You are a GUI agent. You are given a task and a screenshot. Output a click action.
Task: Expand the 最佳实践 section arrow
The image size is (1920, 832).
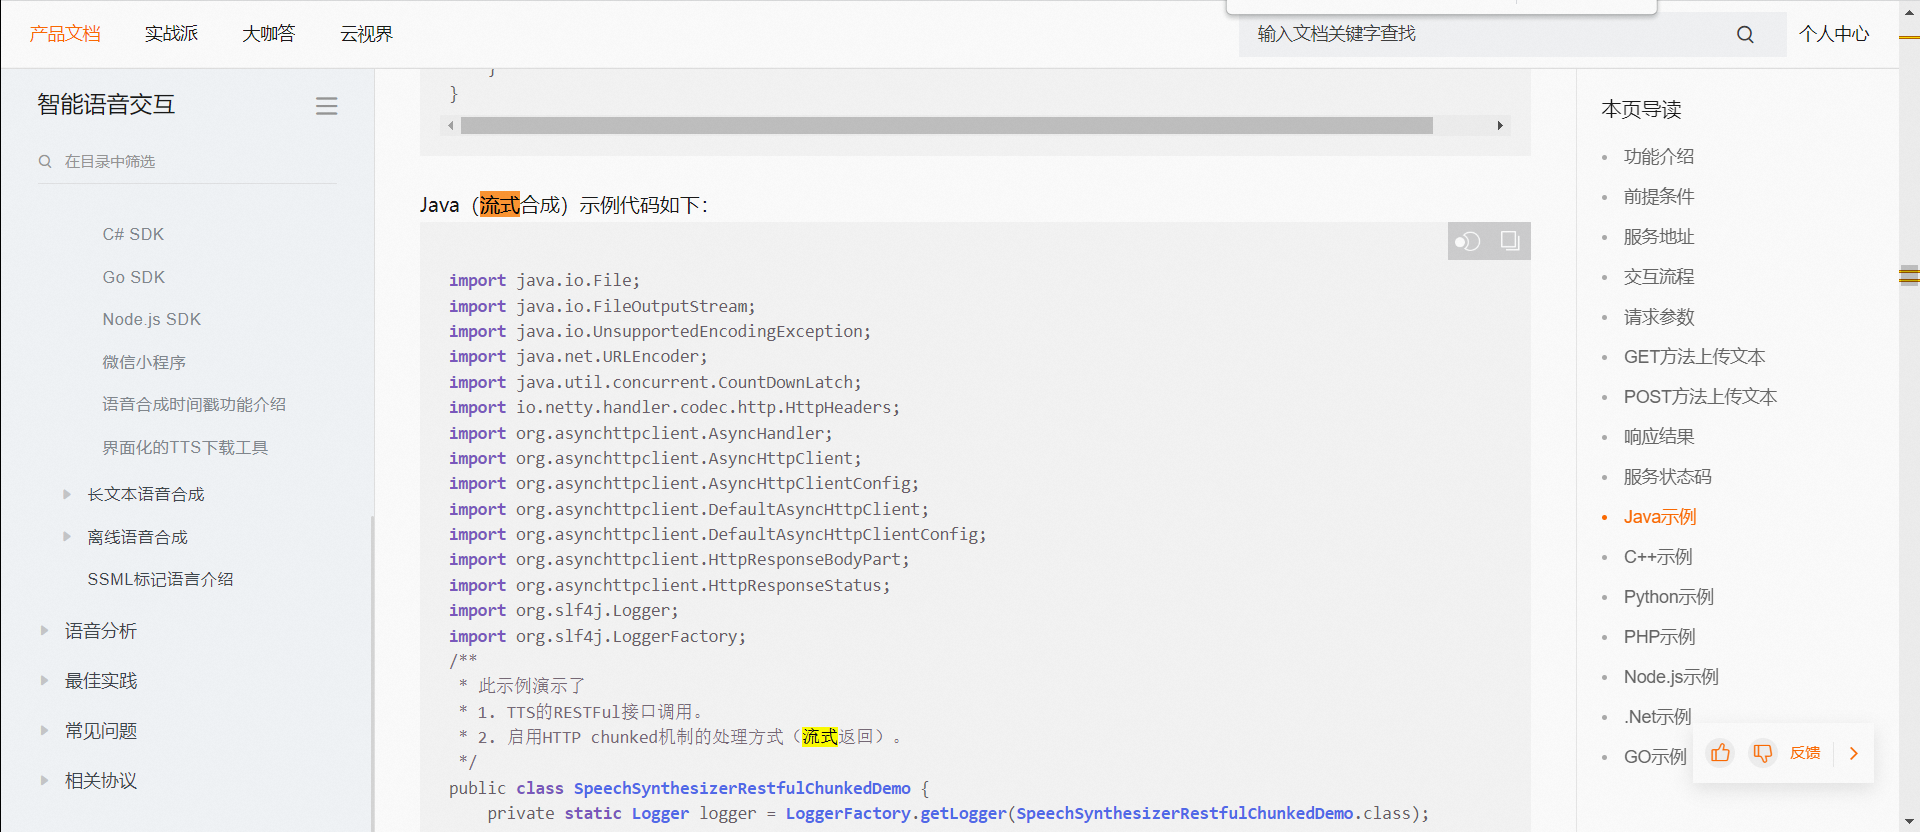pos(44,680)
